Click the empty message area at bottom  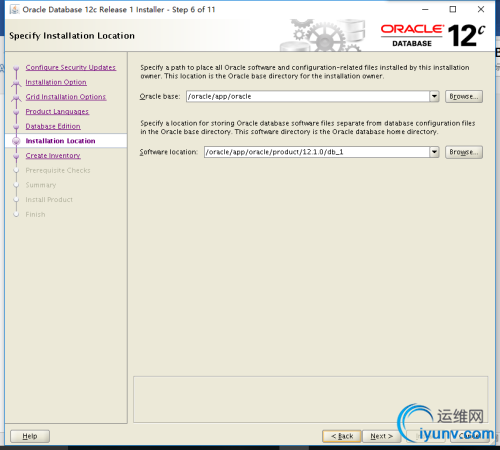point(310,400)
